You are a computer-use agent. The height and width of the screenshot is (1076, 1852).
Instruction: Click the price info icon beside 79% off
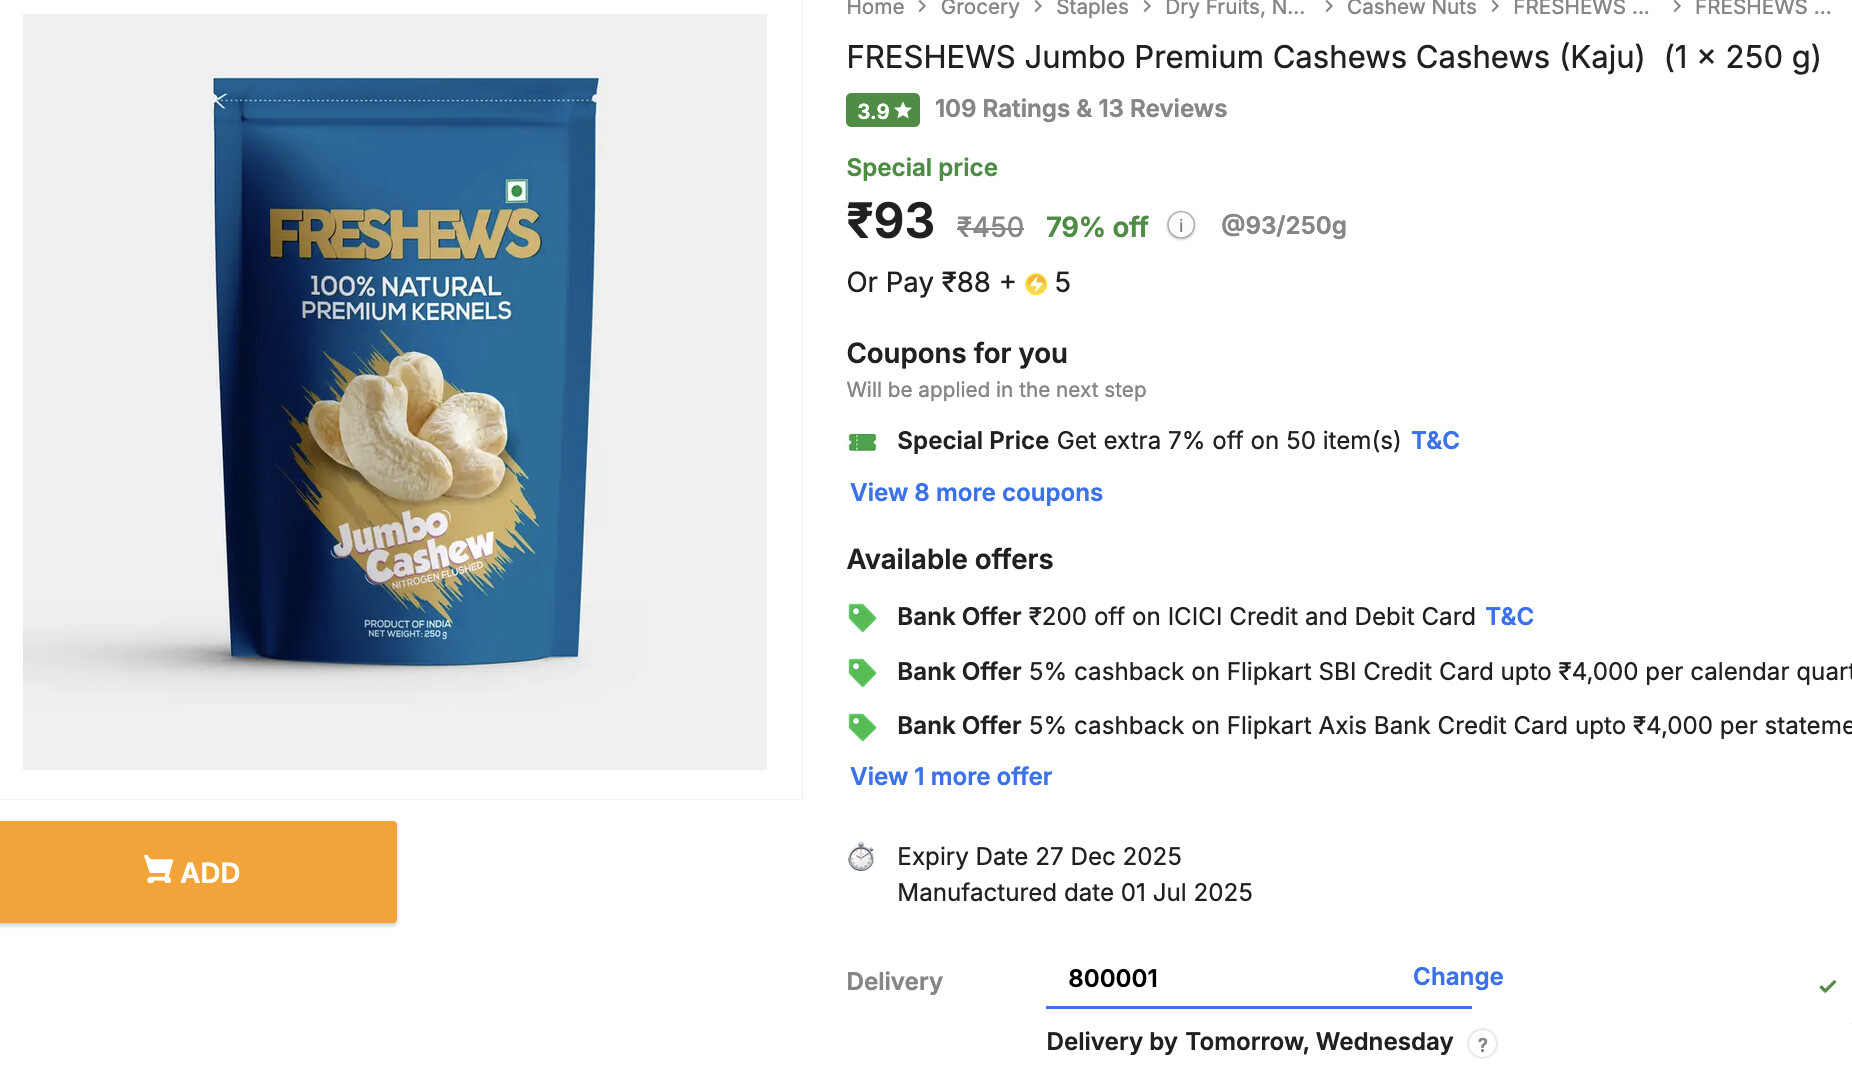(x=1181, y=226)
